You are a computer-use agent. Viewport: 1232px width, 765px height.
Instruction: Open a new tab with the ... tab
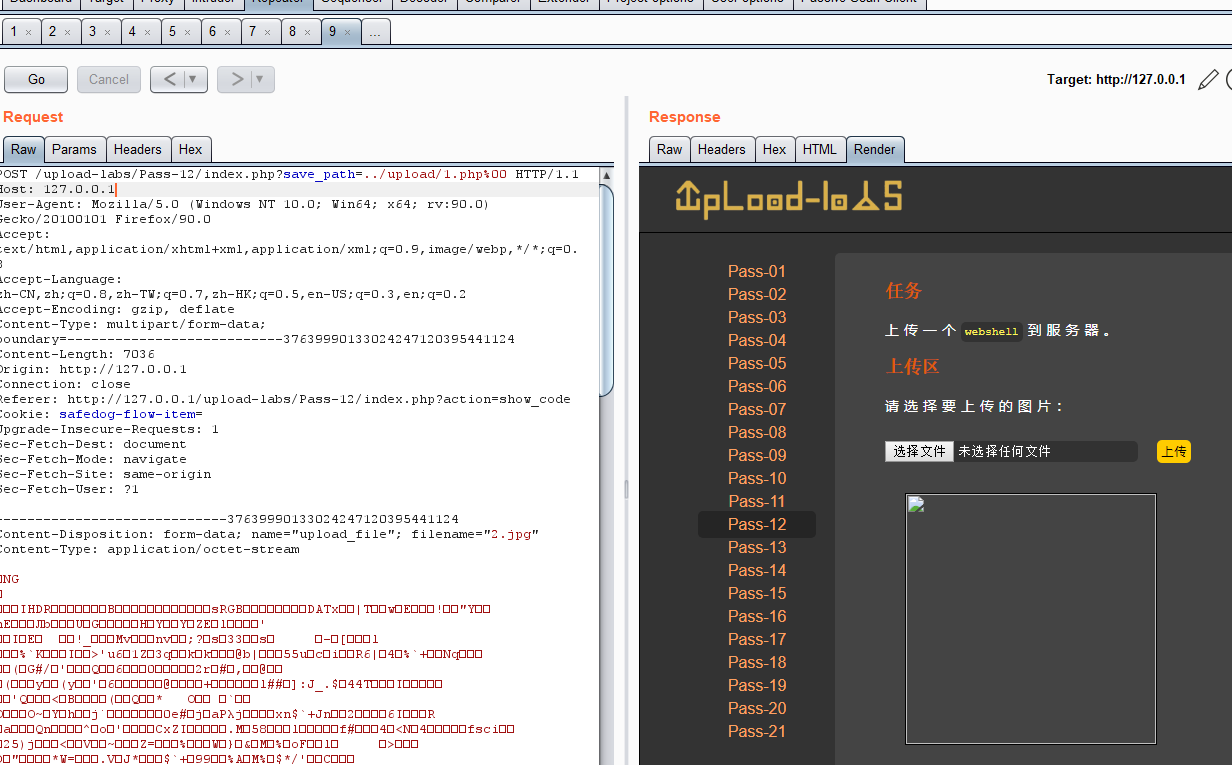[x=375, y=32]
